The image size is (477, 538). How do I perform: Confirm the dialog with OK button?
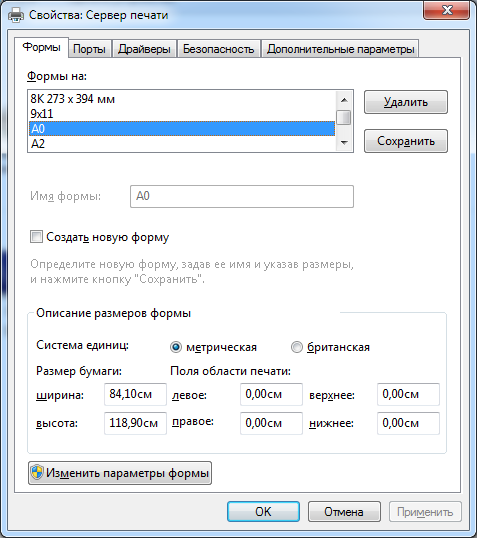click(263, 512)
